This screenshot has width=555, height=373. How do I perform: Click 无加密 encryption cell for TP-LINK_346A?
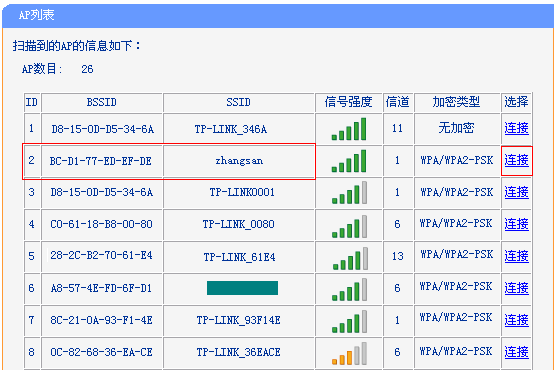pos(456,128)
